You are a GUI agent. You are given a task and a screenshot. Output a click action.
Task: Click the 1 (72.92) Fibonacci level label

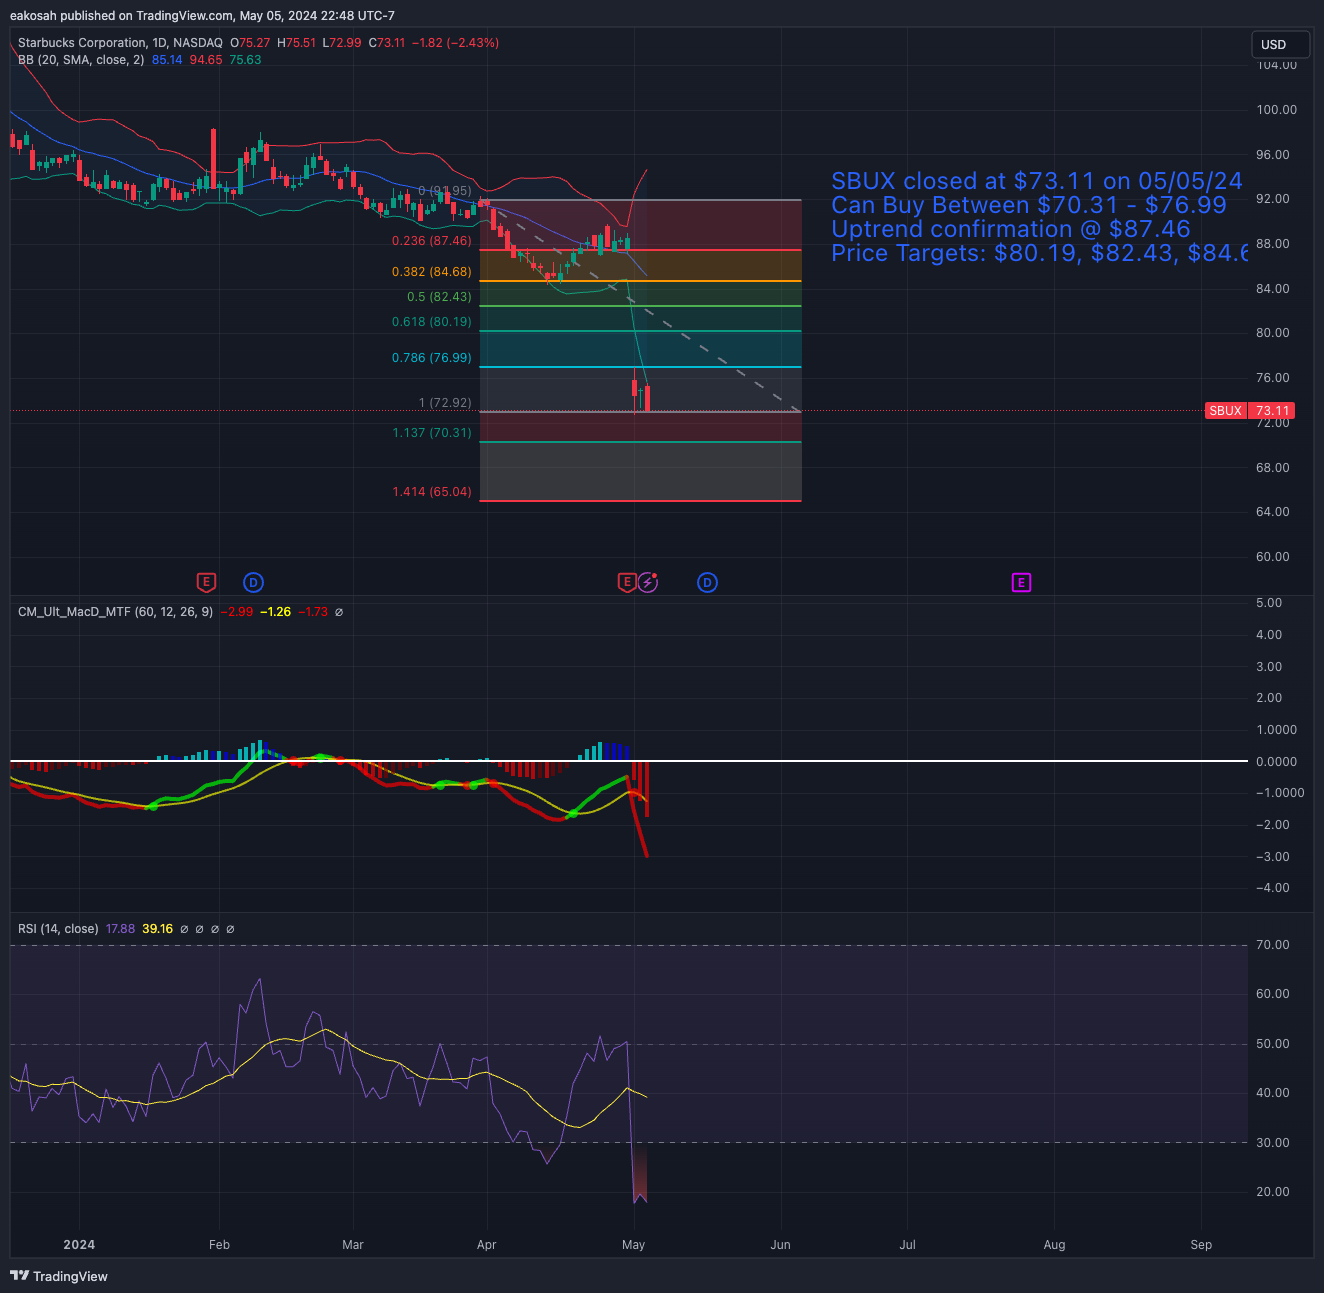pyautogui.click(x=445, y=403)
